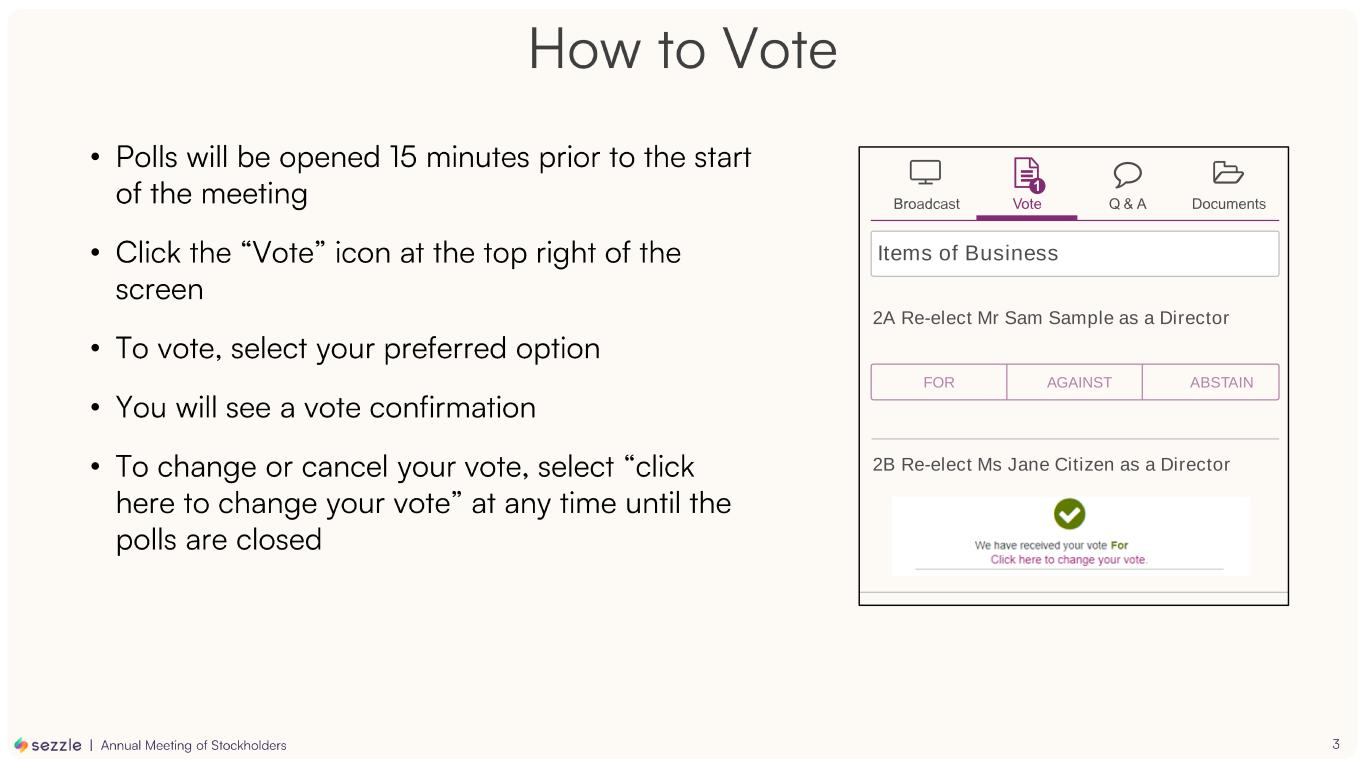
Task: Click the "How to Vote" slide title
Action: (x=682, y=48)
